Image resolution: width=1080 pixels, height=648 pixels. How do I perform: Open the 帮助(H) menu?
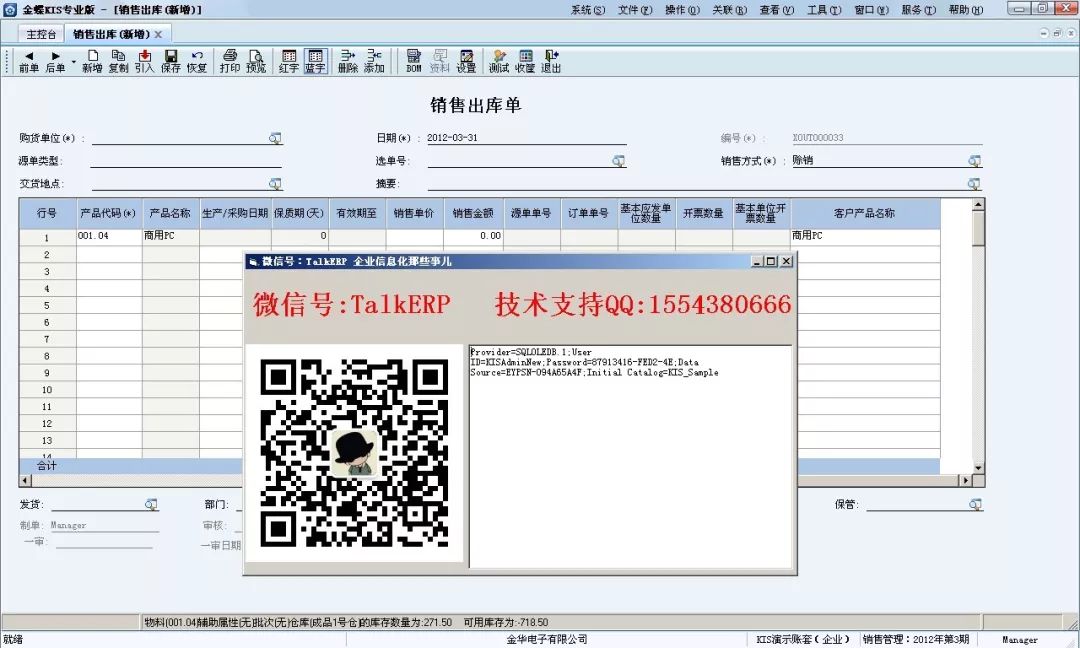point(966,10)
